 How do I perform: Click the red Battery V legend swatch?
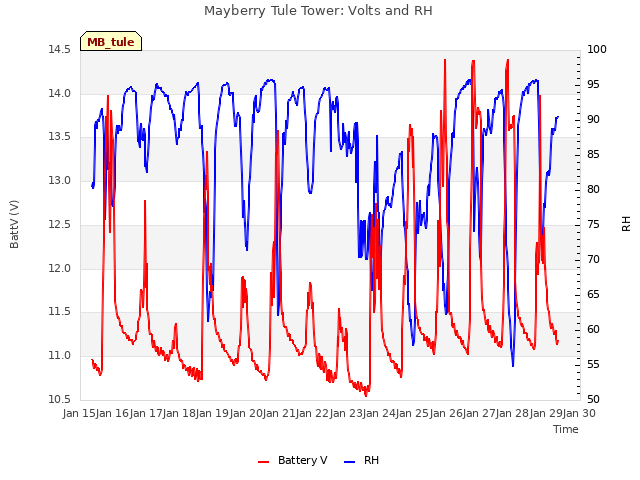[264, 461]
